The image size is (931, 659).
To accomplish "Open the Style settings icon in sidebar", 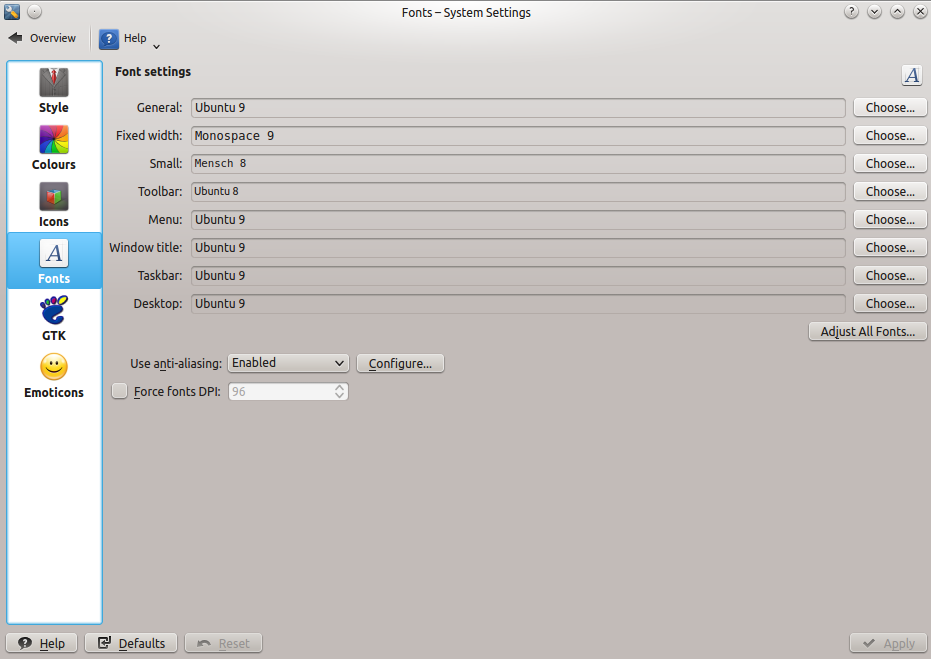I will point(53,91).
